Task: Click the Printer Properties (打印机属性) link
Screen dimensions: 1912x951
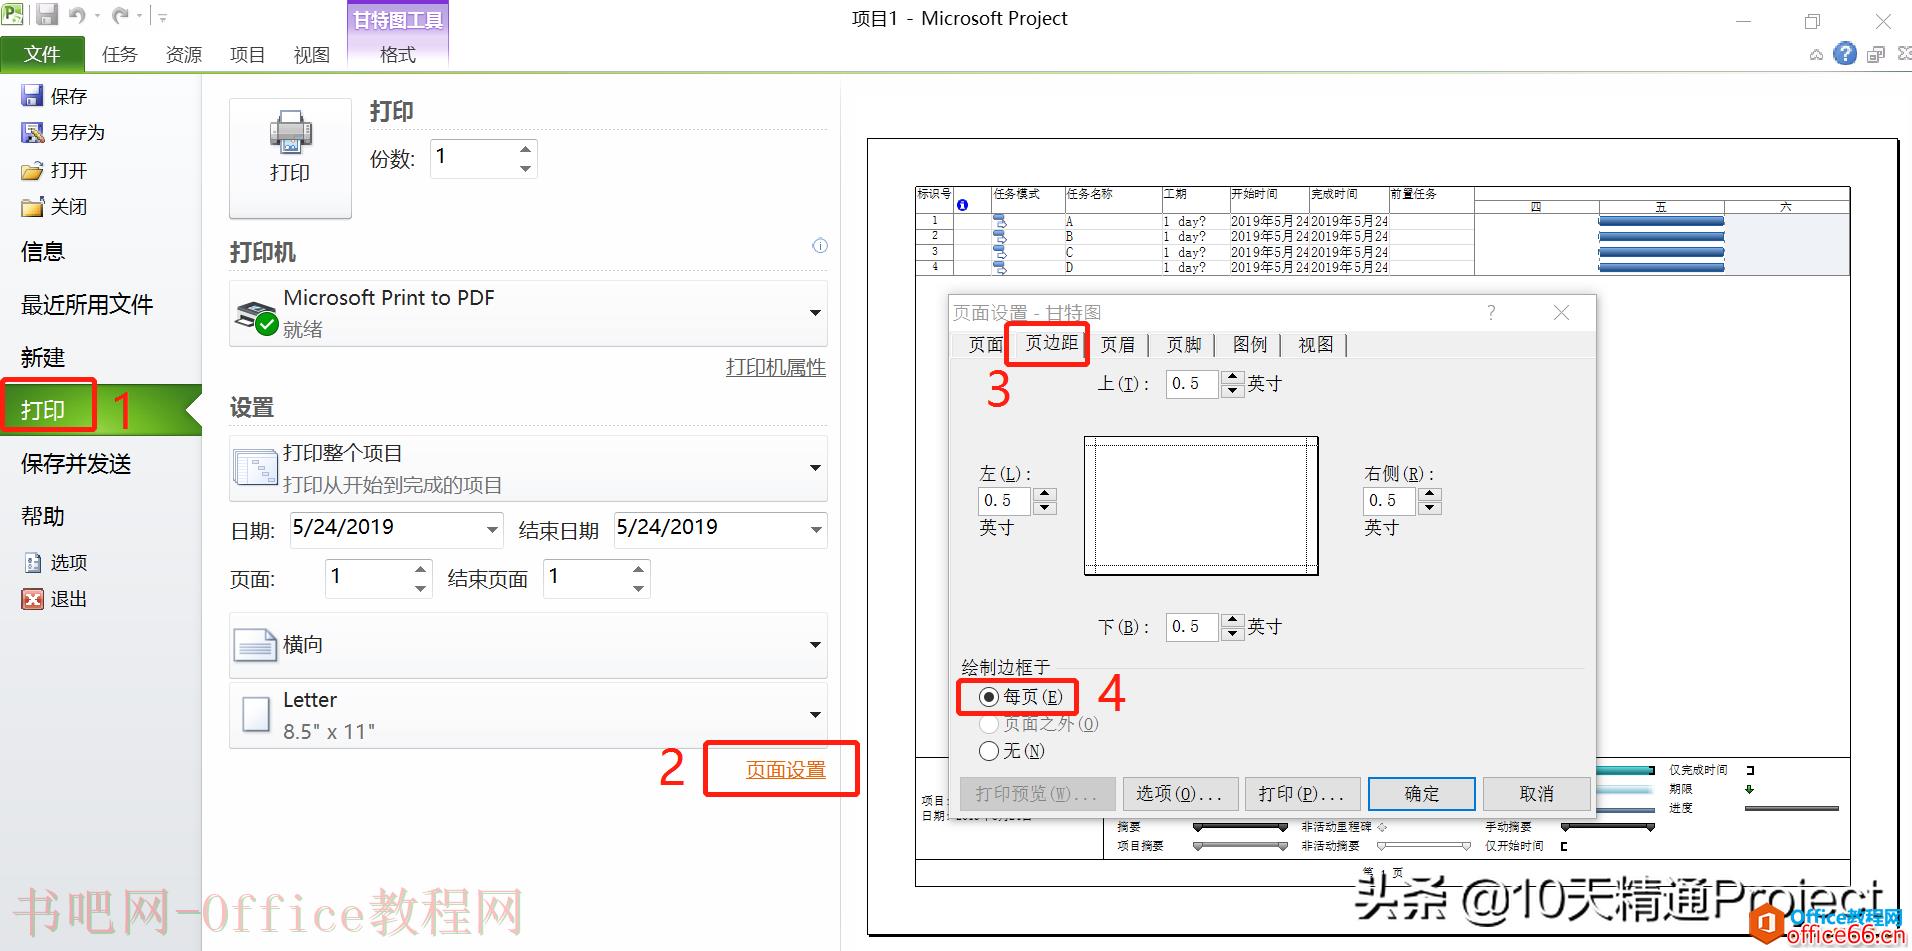Action: pos(776,368)
